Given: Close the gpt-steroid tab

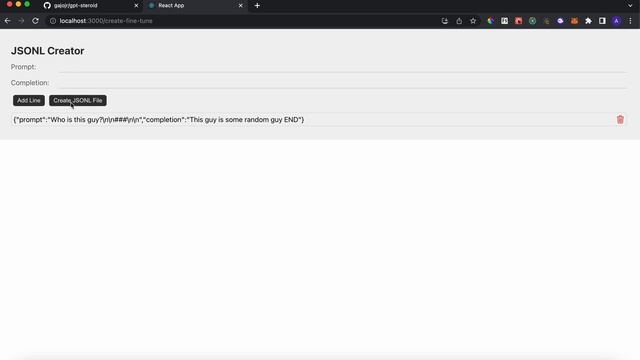Looking at the screenshot, I should coord(136,6).
